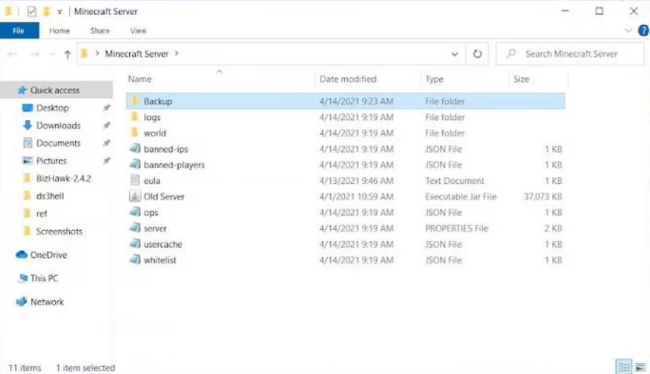Click the Search Minecraft Server field
Screen dimensions: 650x374
coord(570,54)
